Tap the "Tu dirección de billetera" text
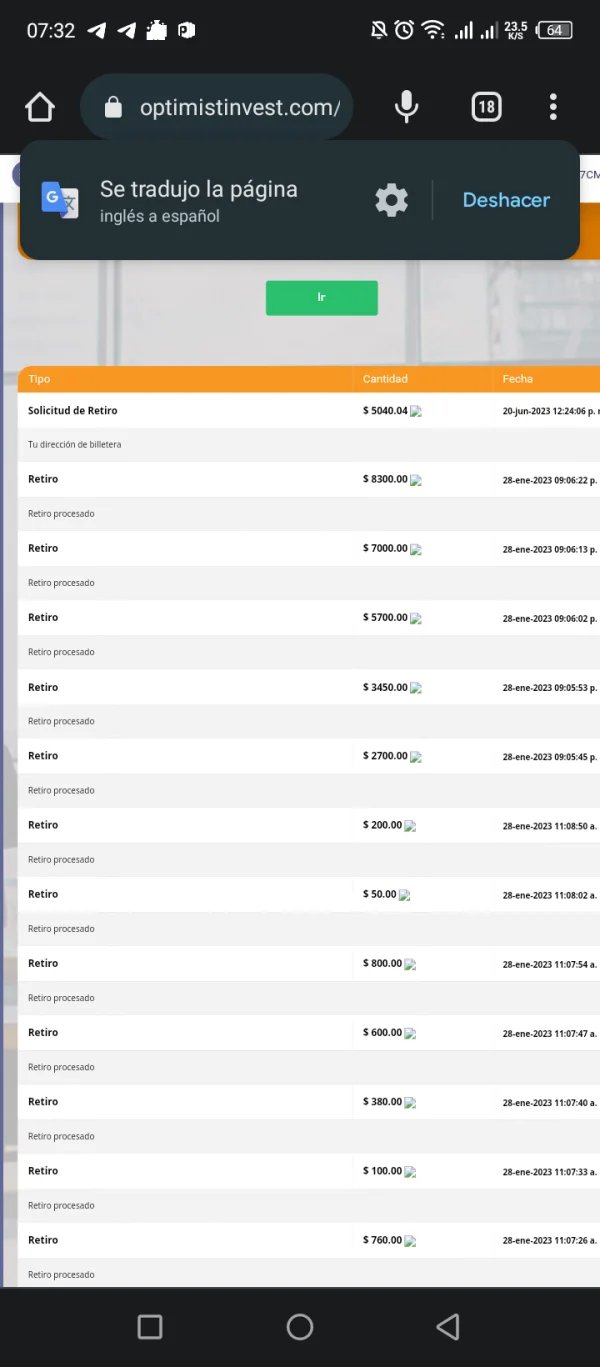 [x=75, y=444]
